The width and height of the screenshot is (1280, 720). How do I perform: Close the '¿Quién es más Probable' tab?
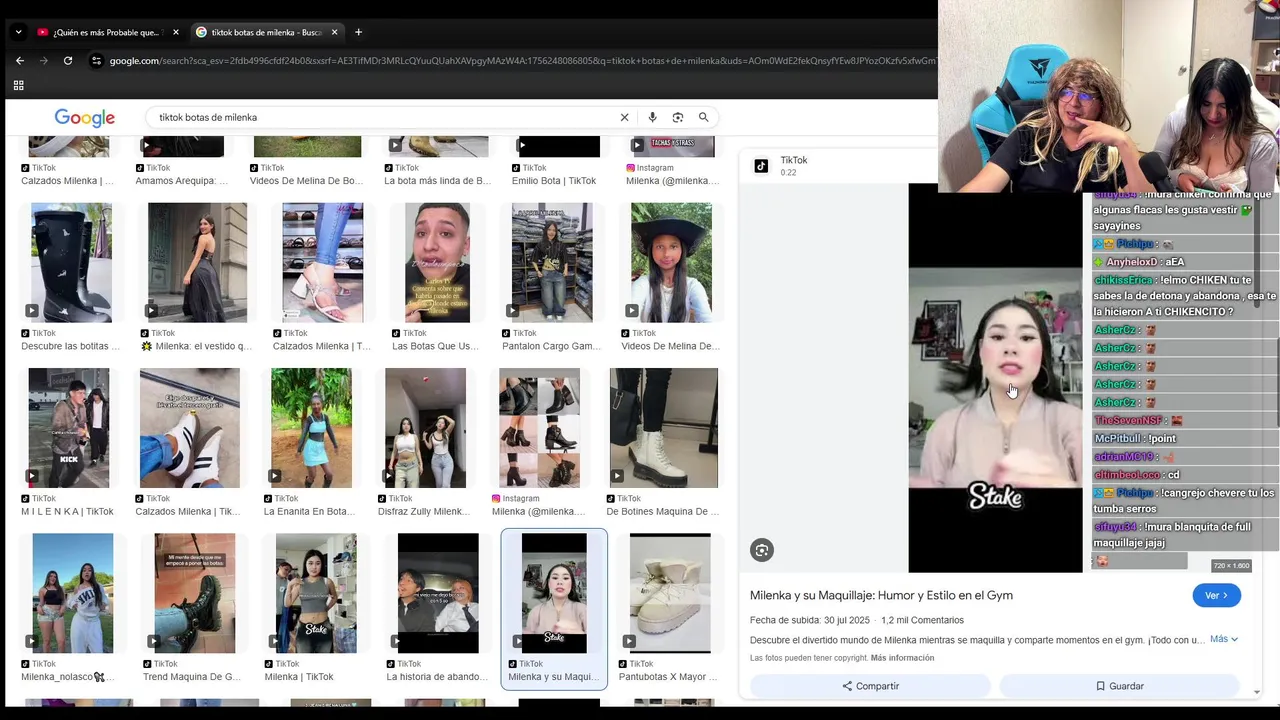(x=175, y=32)
